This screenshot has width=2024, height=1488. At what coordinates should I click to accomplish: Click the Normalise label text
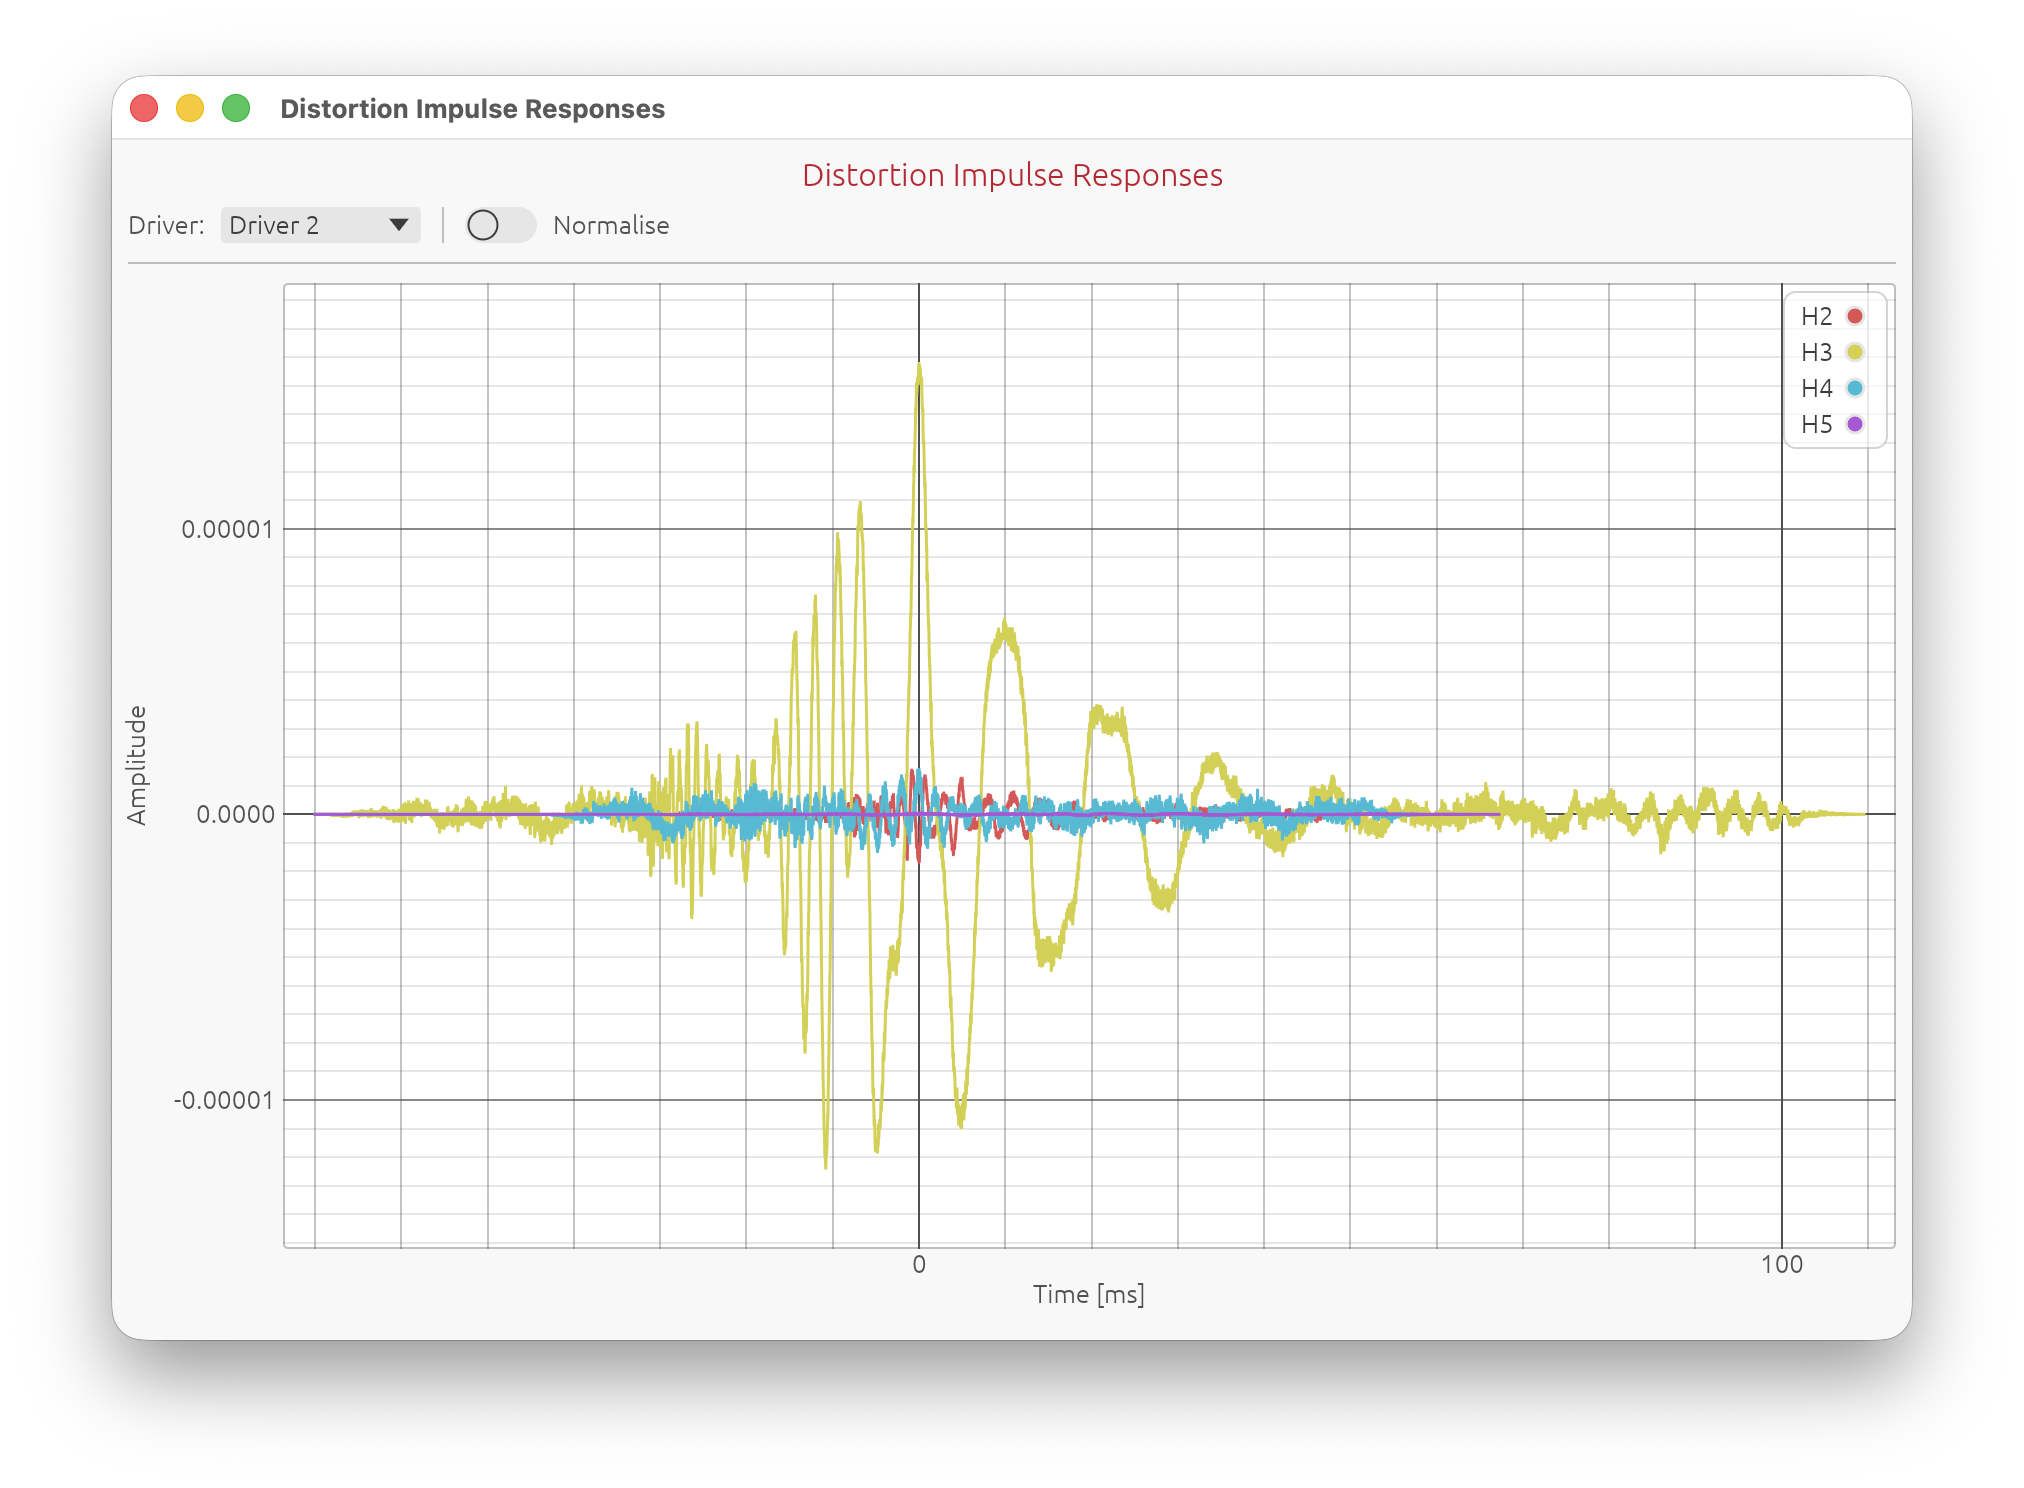(611, 225)
